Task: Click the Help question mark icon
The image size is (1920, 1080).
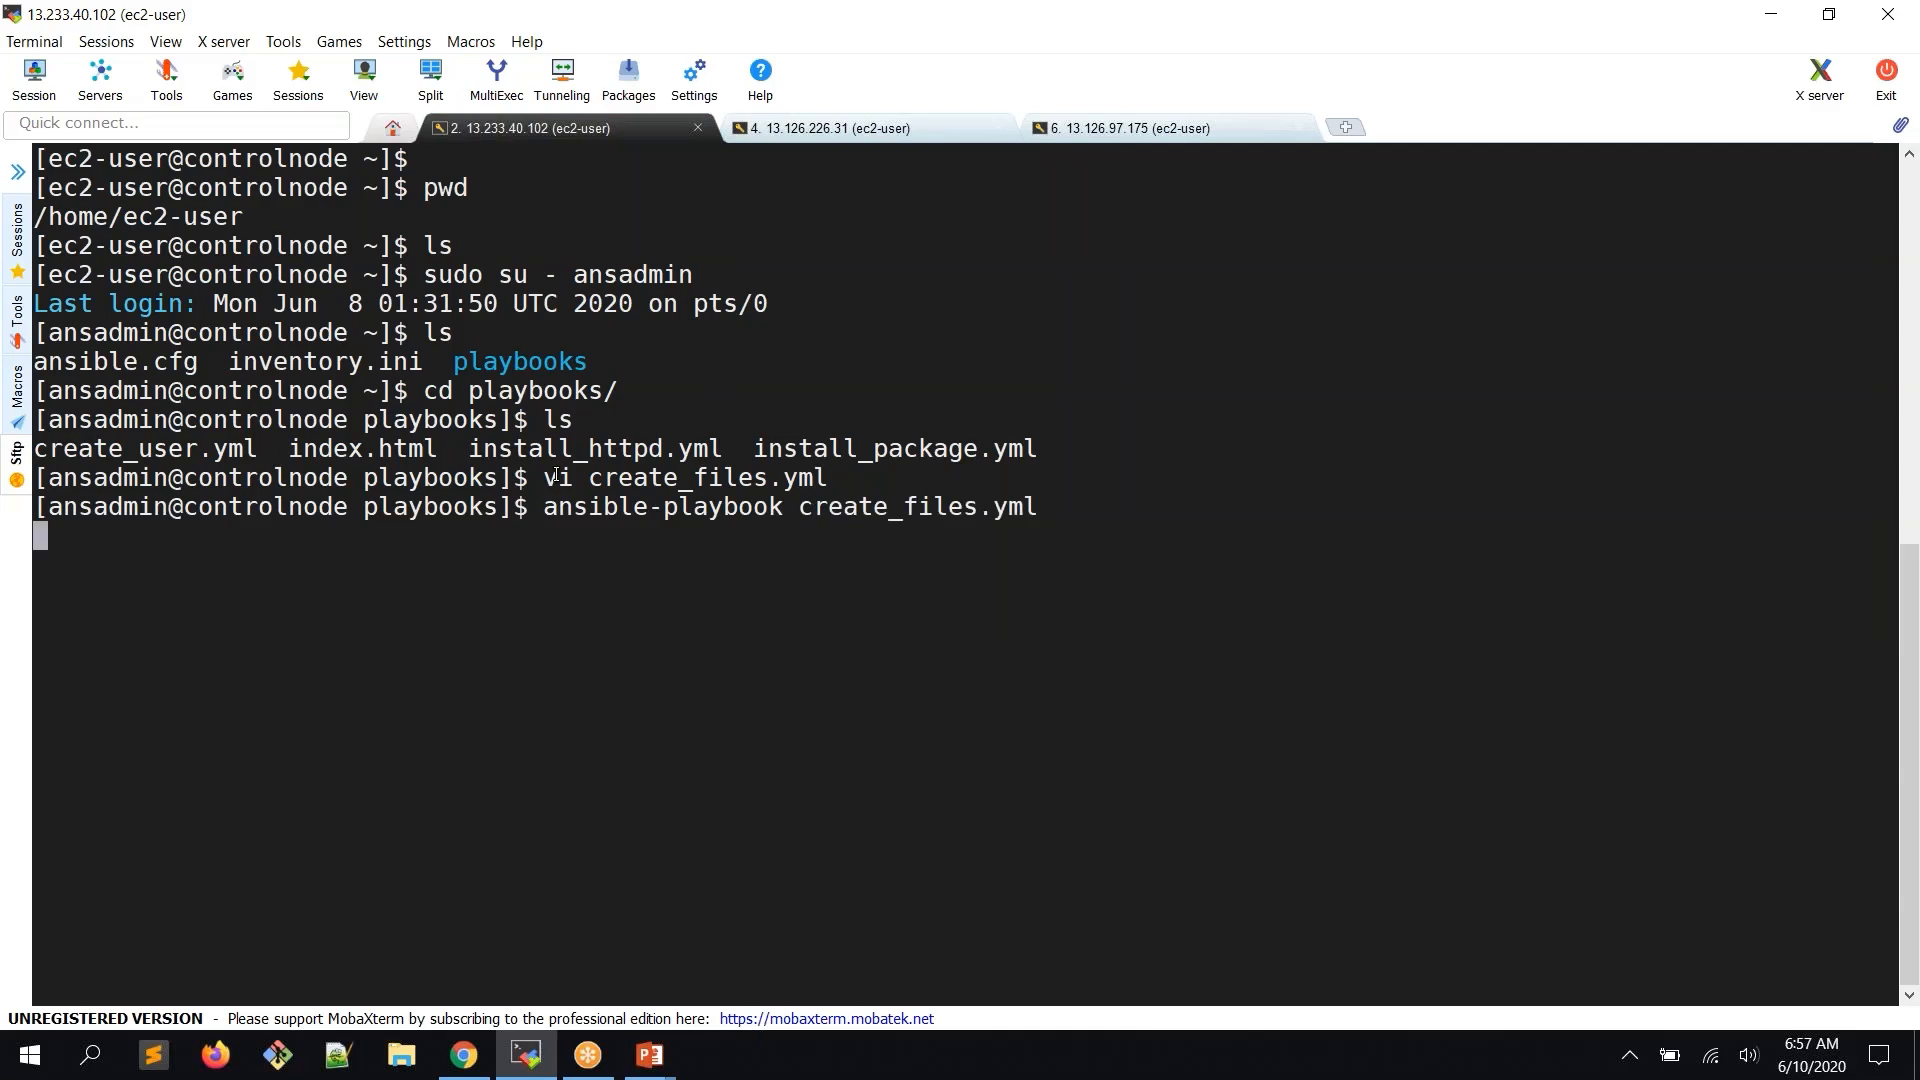Action: (760, 80)
